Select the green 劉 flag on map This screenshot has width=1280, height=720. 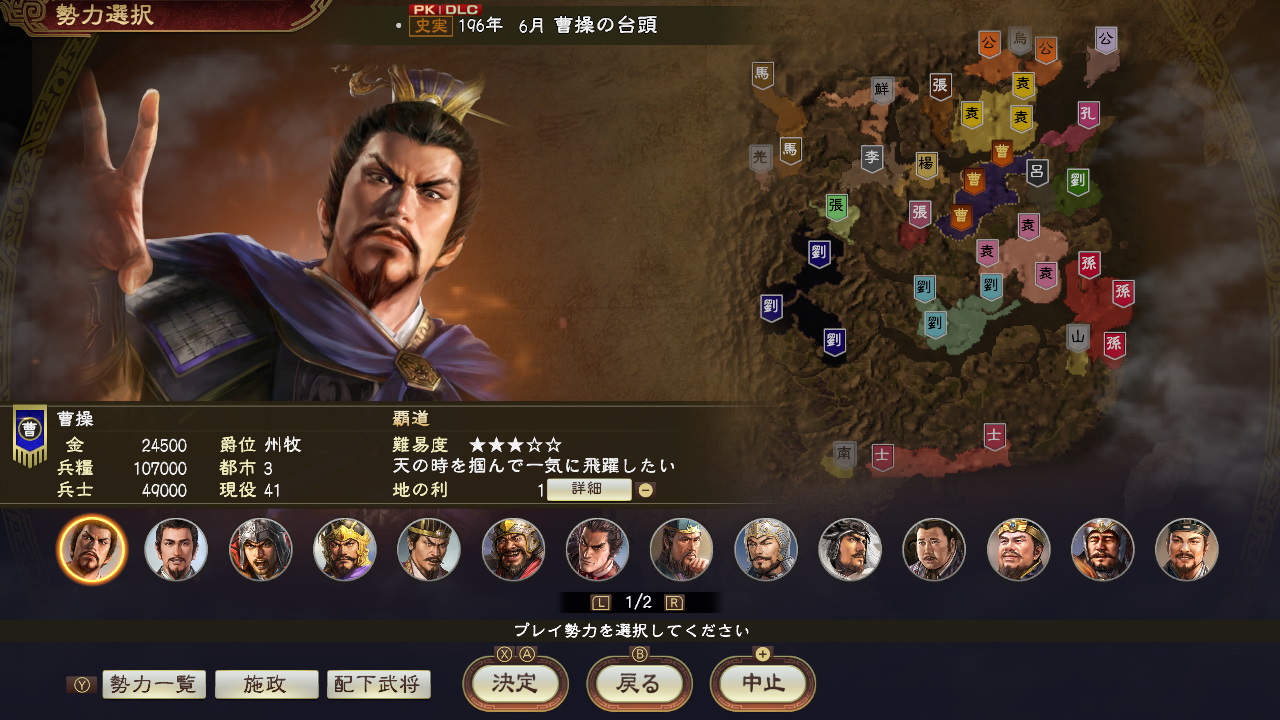click(x=1078, y=183)
